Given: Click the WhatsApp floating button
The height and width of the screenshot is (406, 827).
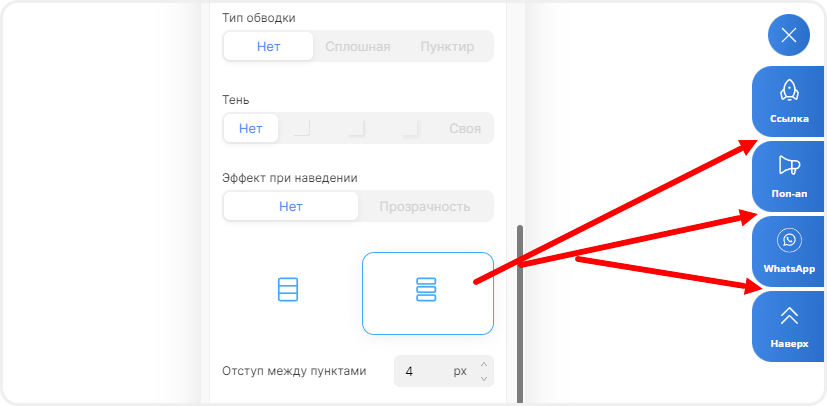Looking at the screenshot, I should tap(788, 252).
